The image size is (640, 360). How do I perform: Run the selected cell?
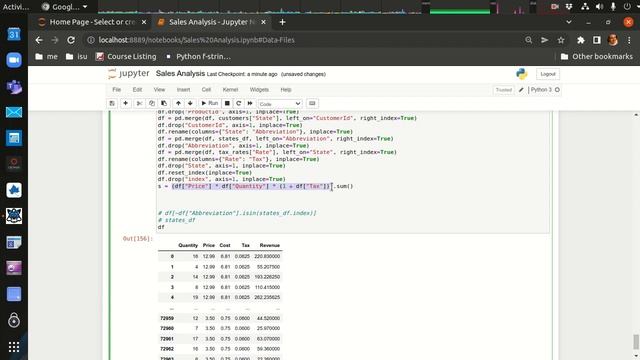tap(209, 103)
